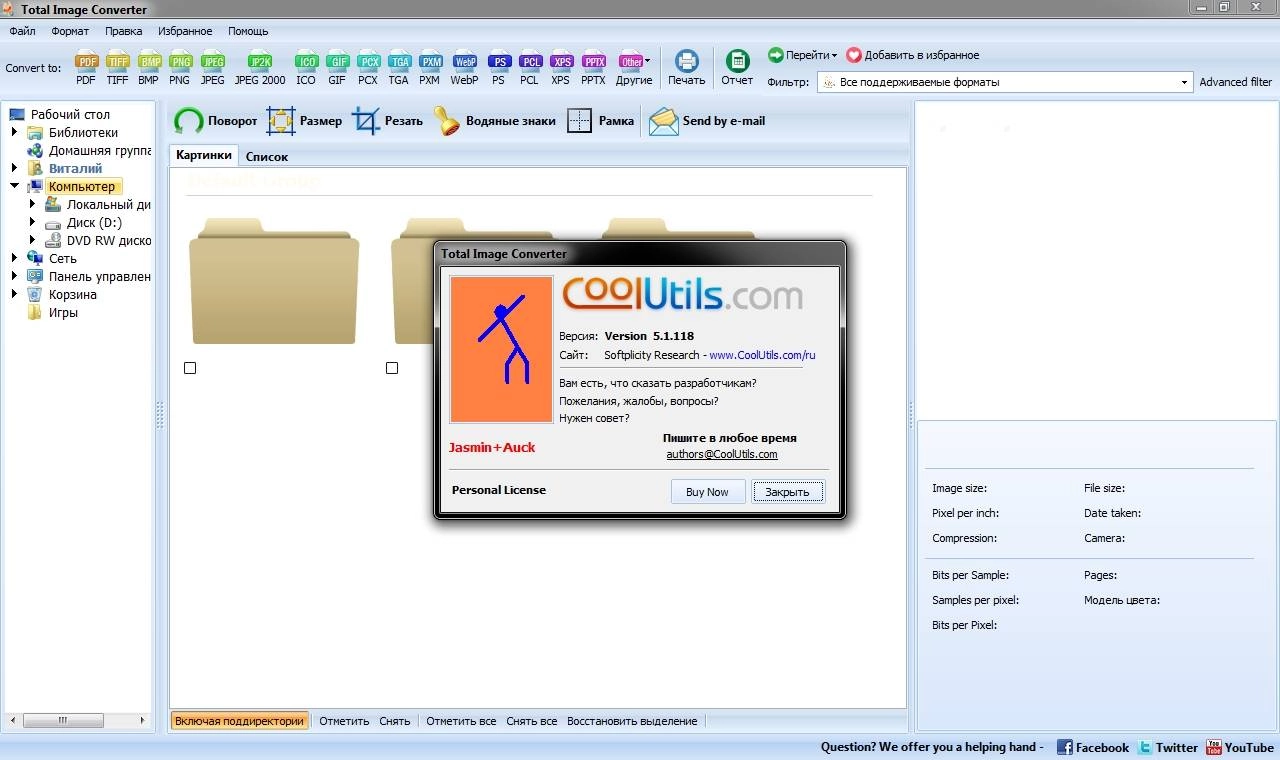The image size is (1280, 760).
Task: Expand the Сеть tree node
Action: click(x=15, y=258)
